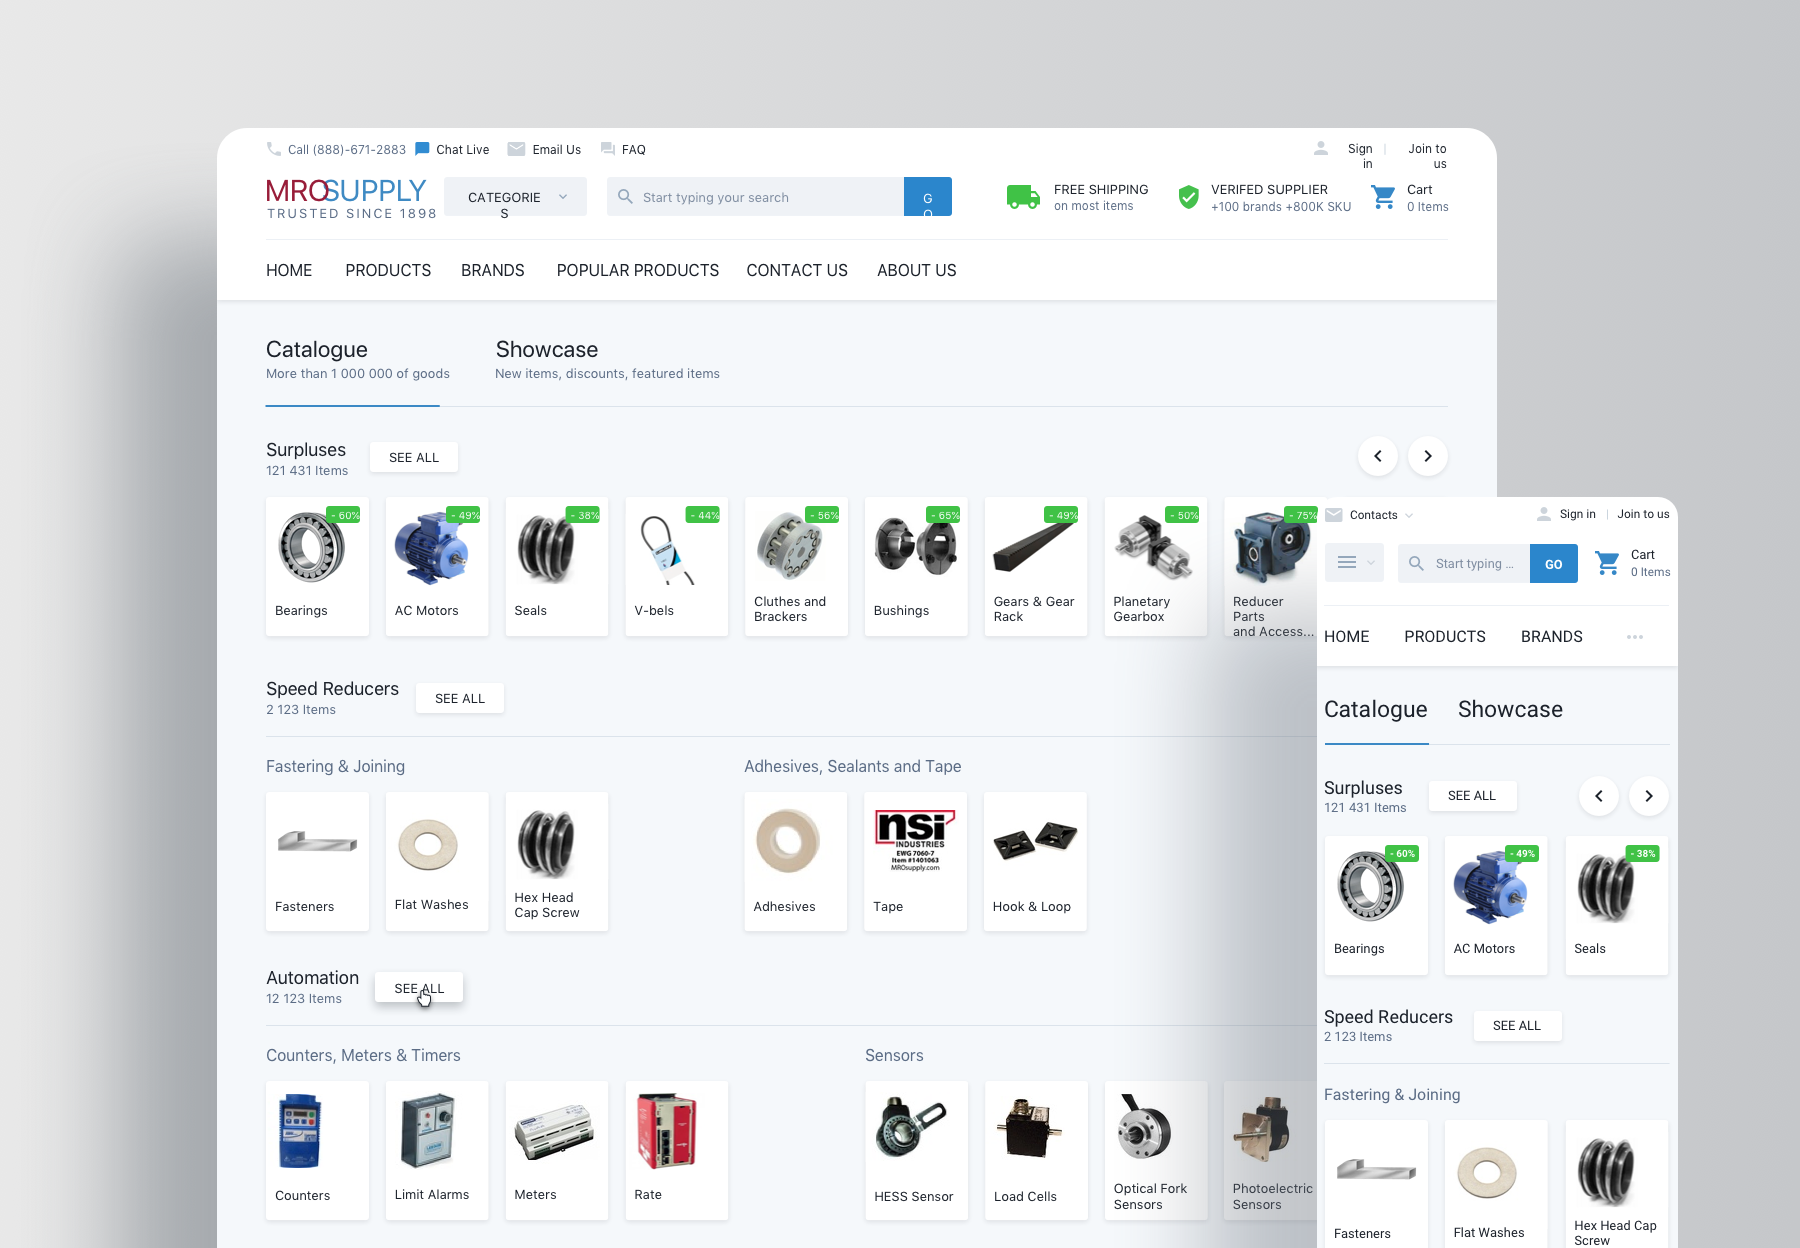This screenshot has height=1248, width=1800.
Task: Open the cart icon in the main header
Action: click(x=1383, y=197)
